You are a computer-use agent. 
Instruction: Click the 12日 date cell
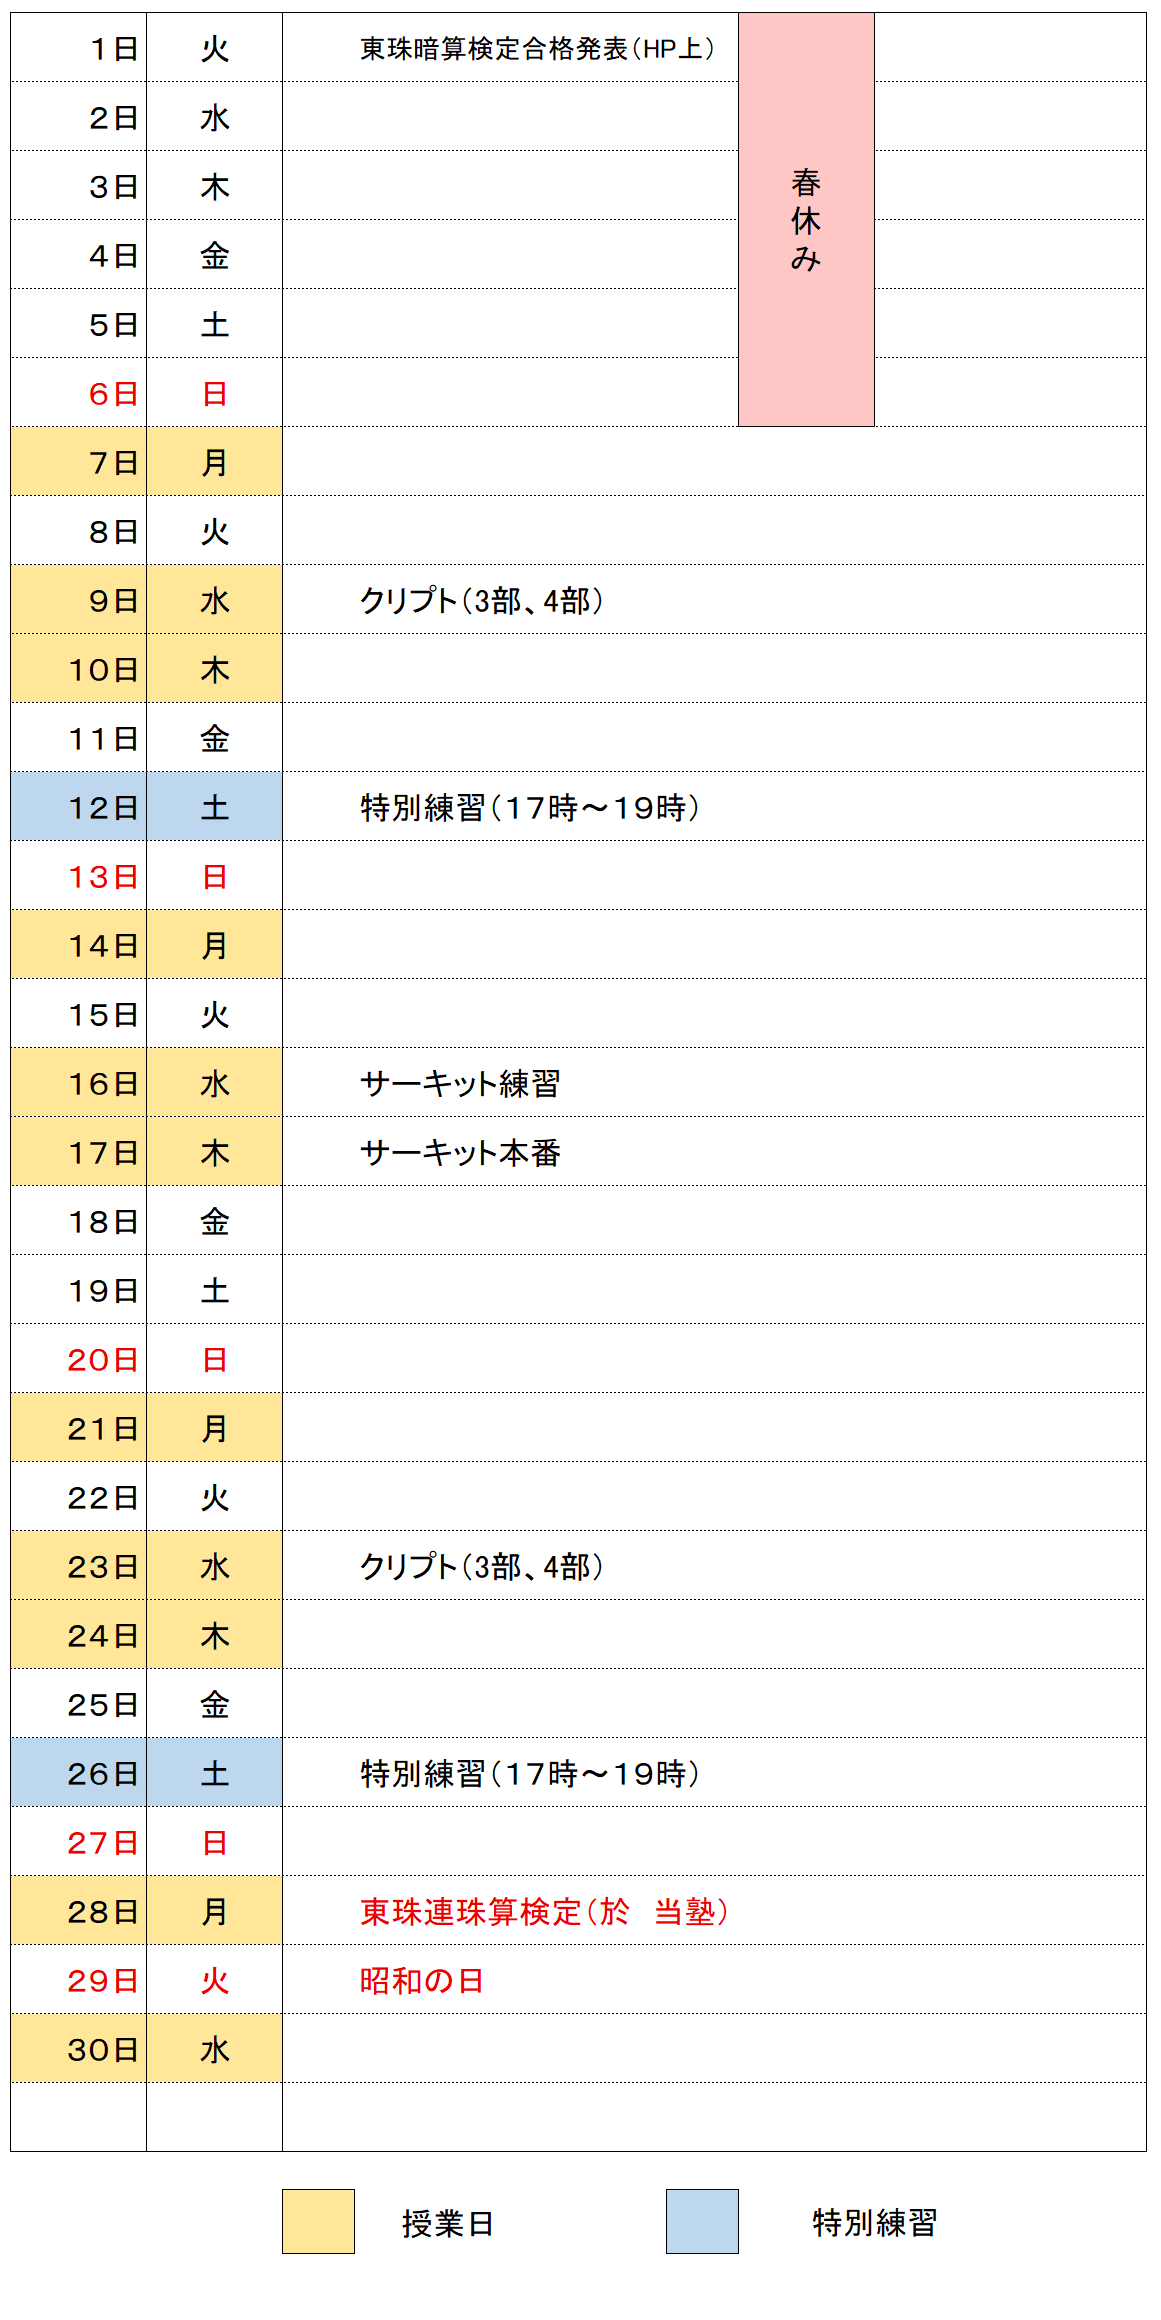[x=79, y=807]
